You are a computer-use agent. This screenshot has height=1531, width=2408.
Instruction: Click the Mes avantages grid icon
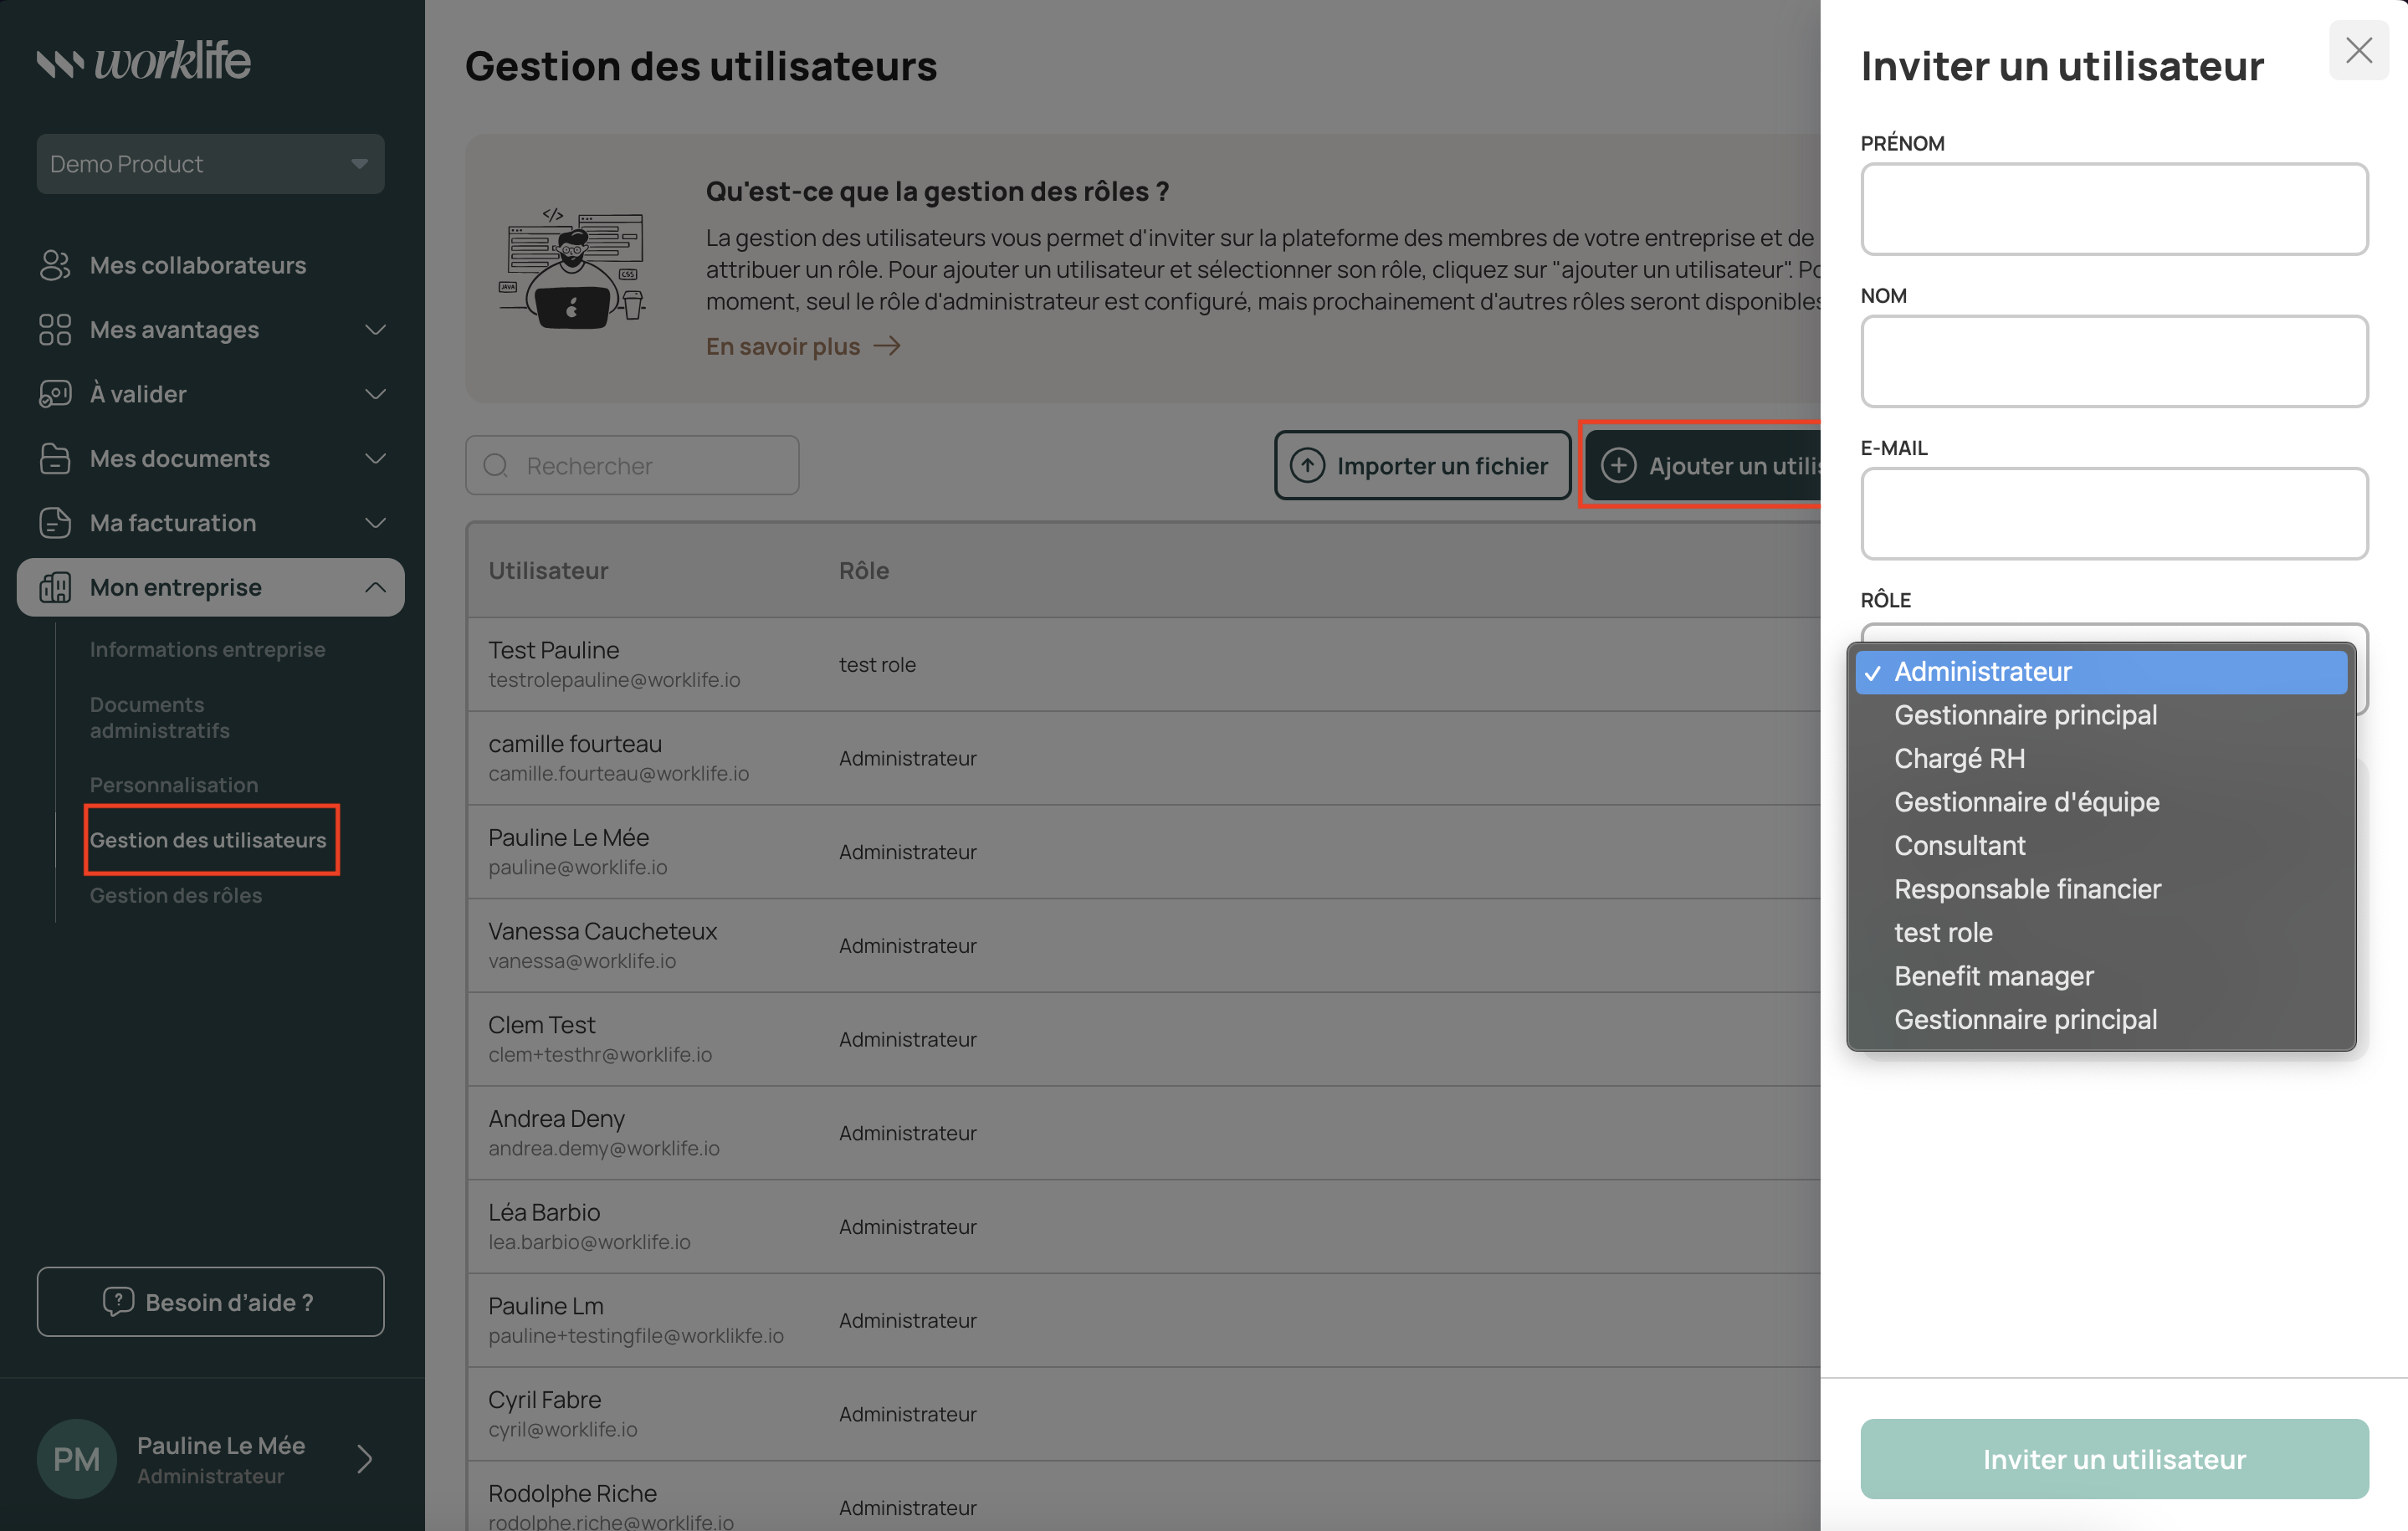tap(55, 330)
